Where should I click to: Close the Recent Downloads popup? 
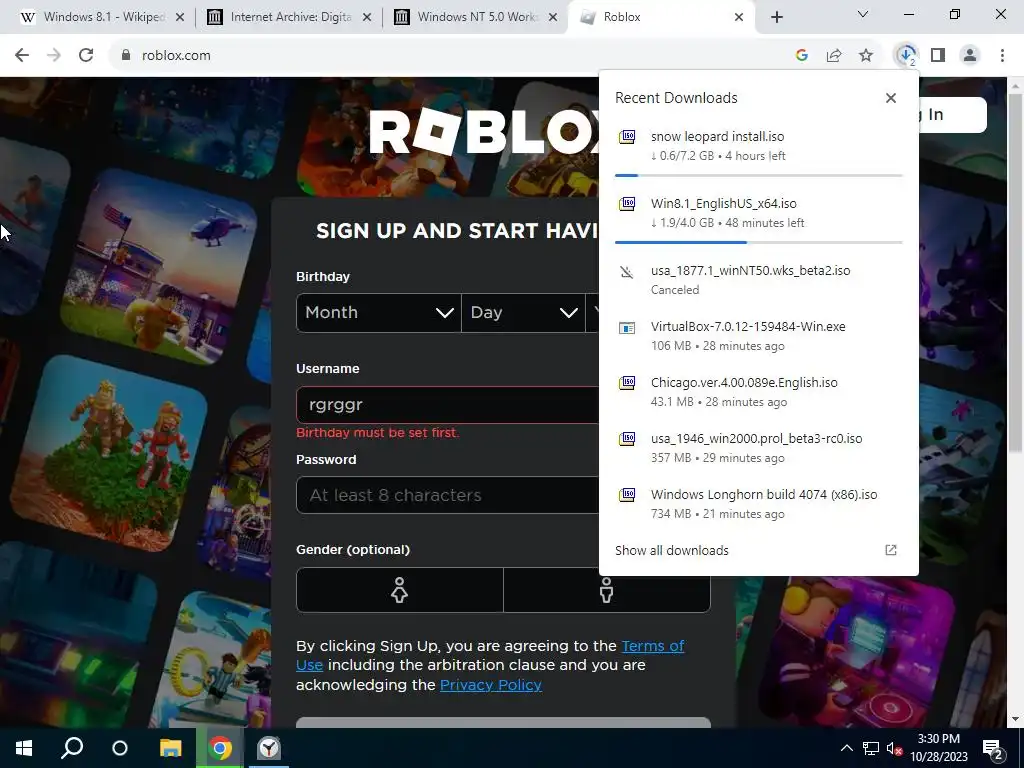click(x=891, y=98)
